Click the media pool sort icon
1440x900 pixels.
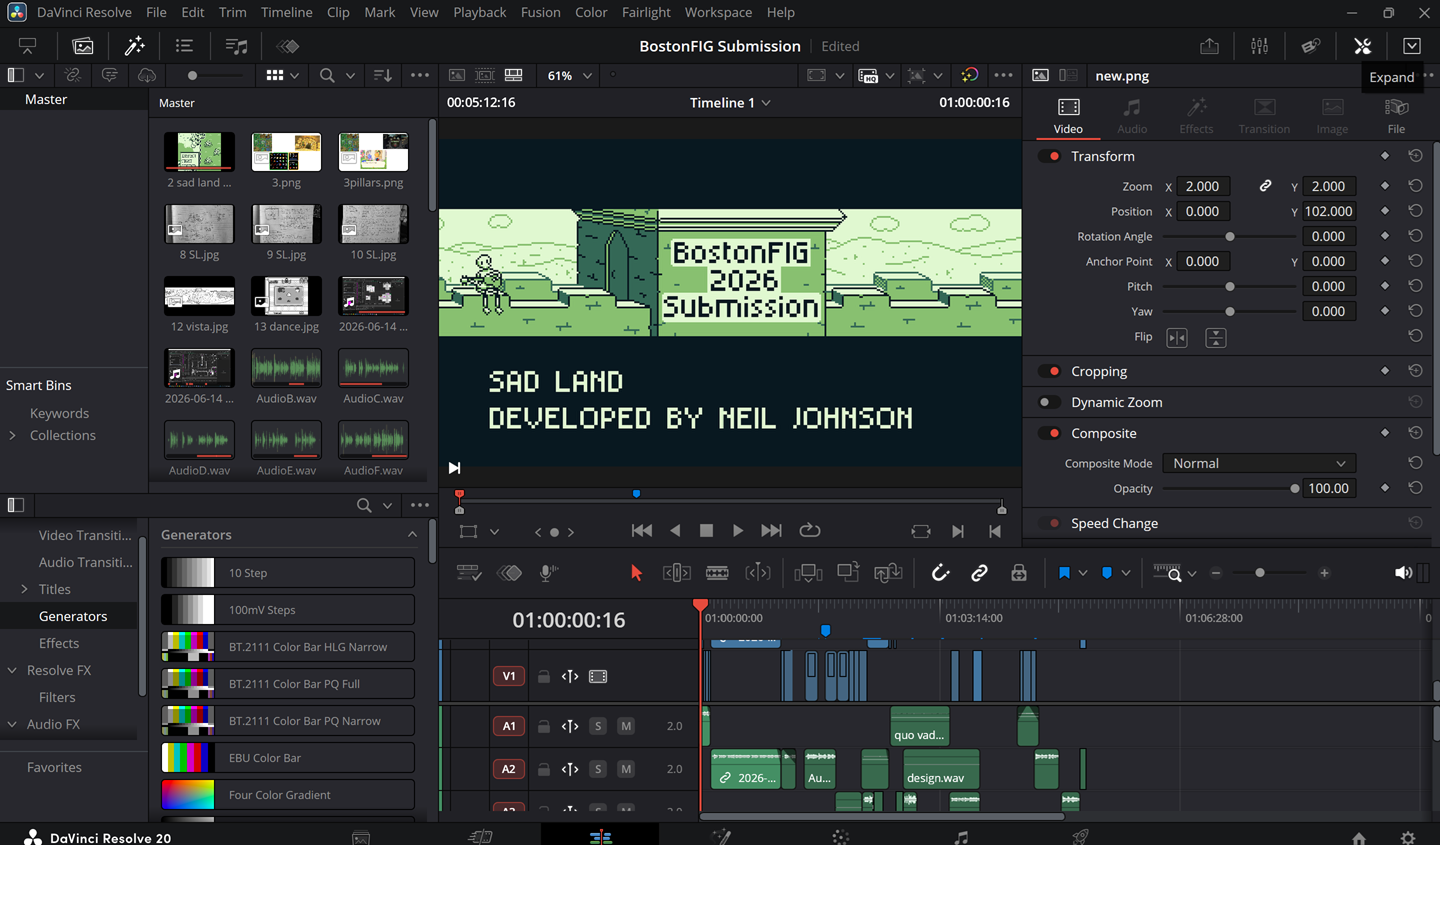pyautogui.click(x=382, y=75)
